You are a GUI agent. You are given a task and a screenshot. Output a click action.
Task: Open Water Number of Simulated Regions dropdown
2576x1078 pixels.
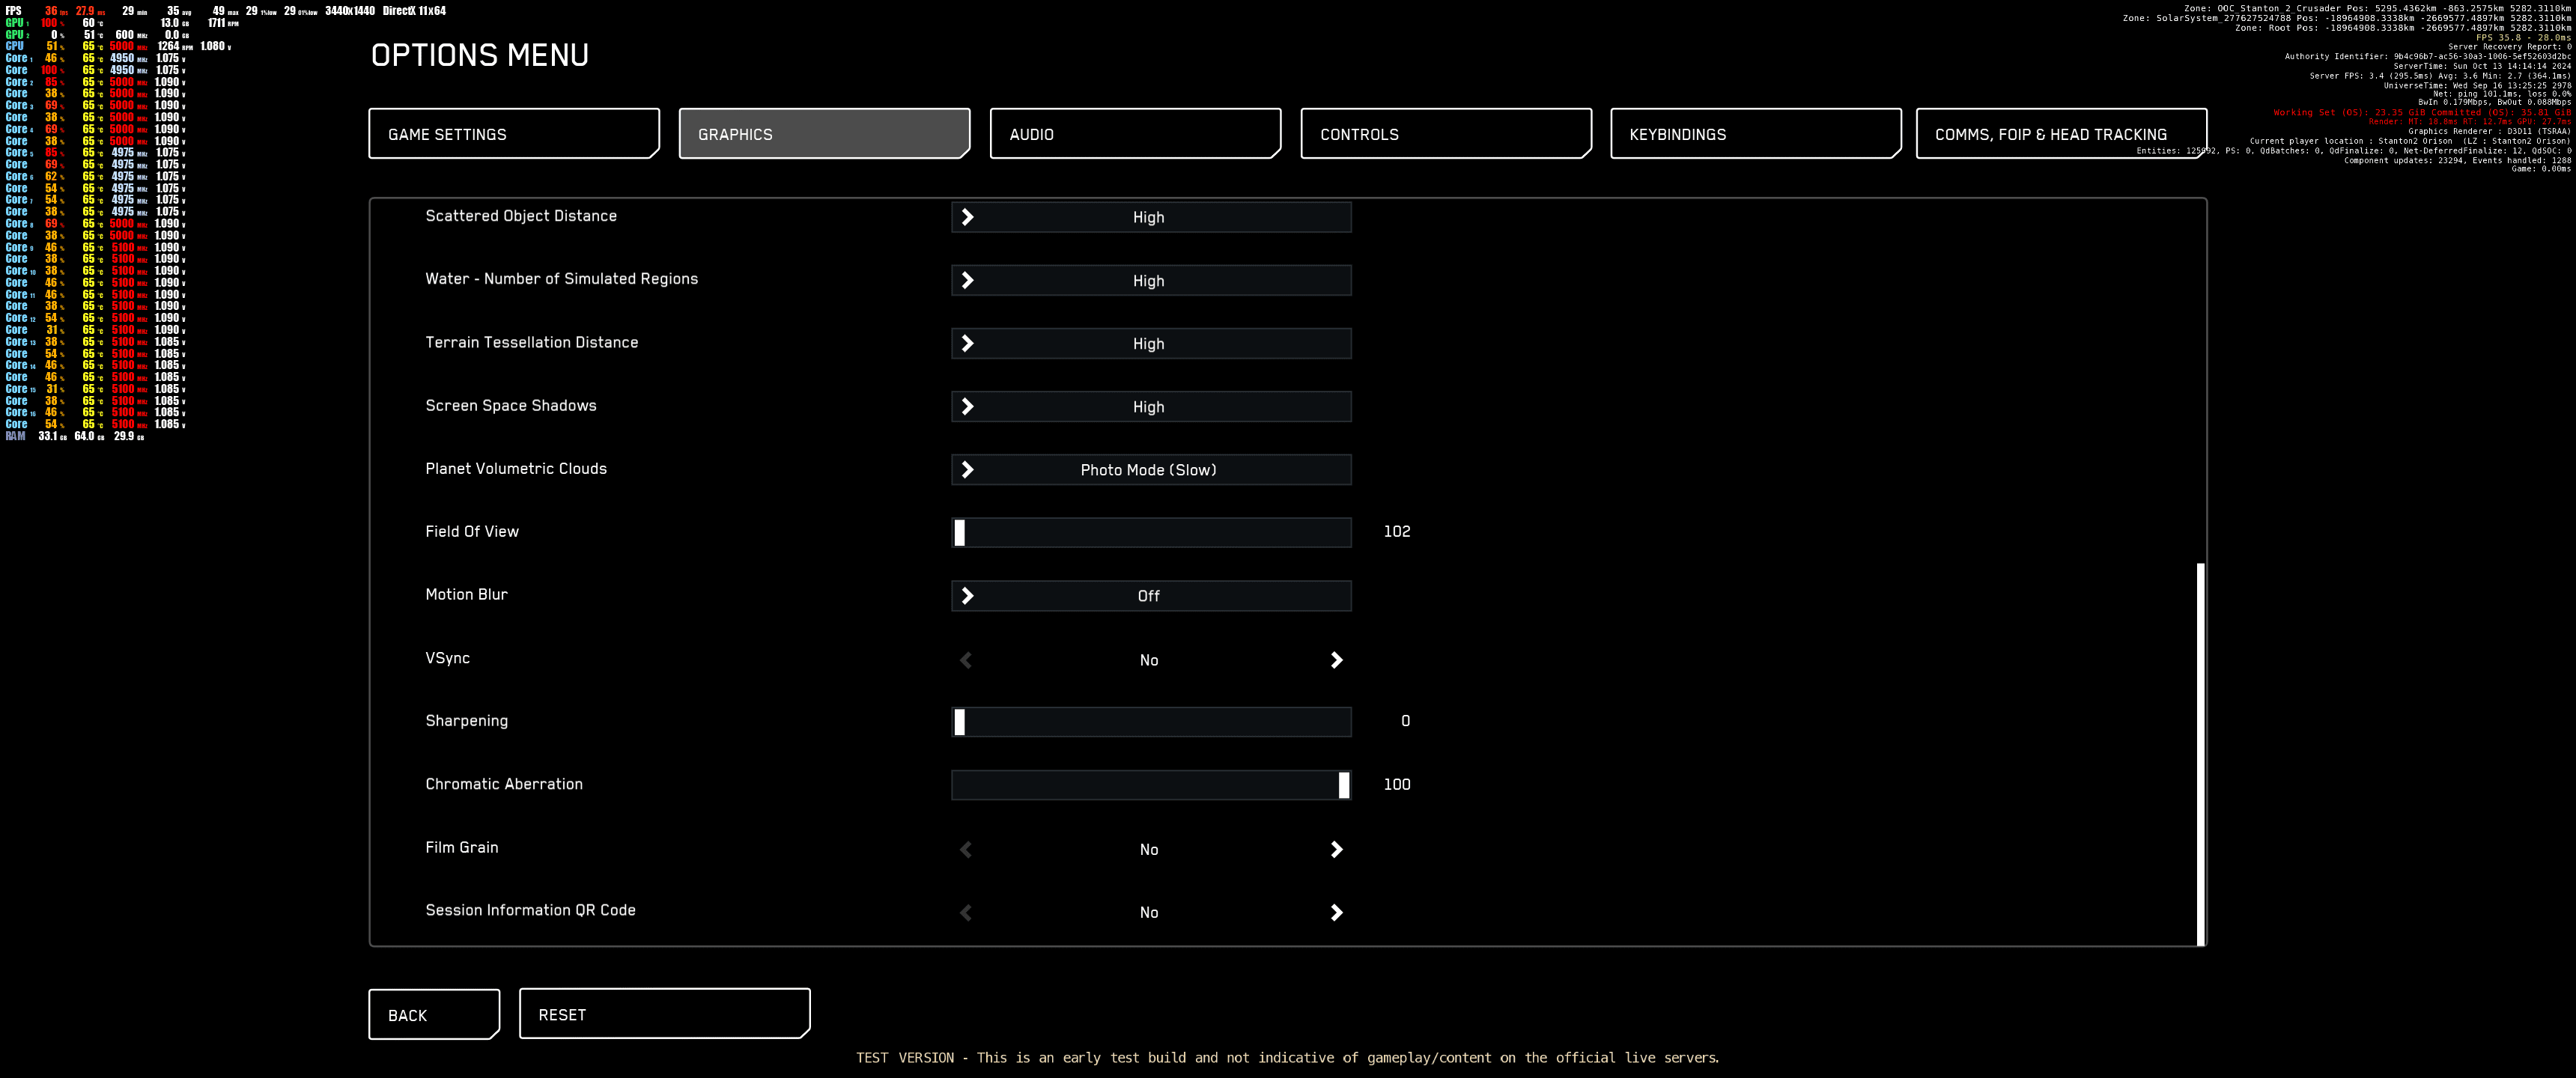(x=1151, y=281)
